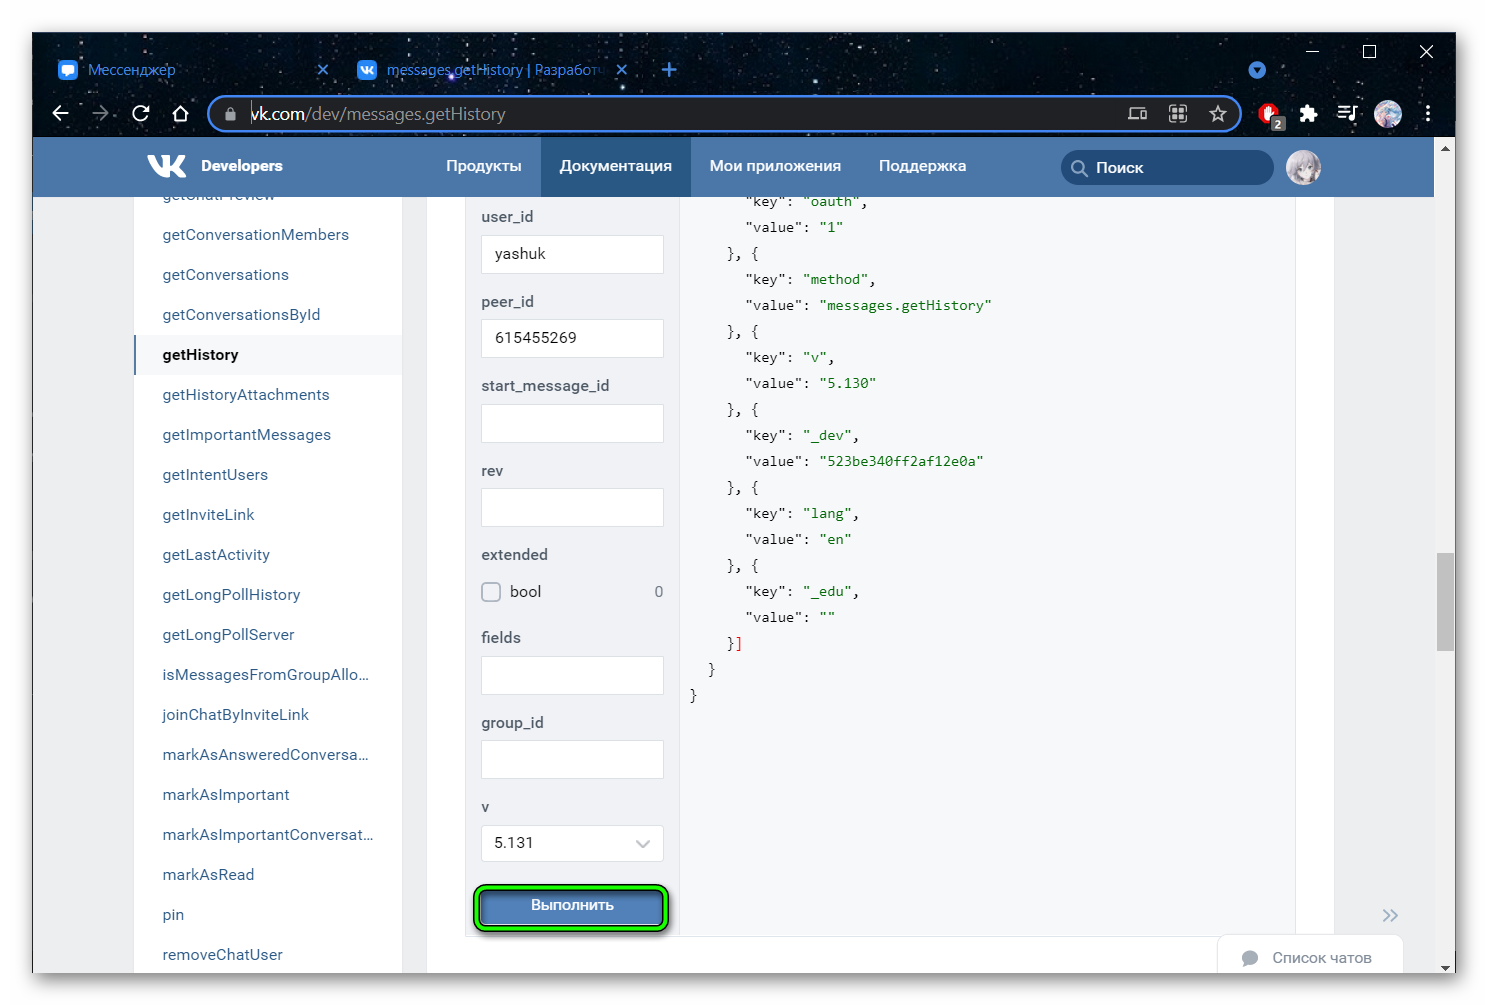This screenshot has width=1488, height=1005.
Task: Open removeChatUser method link
Action: 223,955
